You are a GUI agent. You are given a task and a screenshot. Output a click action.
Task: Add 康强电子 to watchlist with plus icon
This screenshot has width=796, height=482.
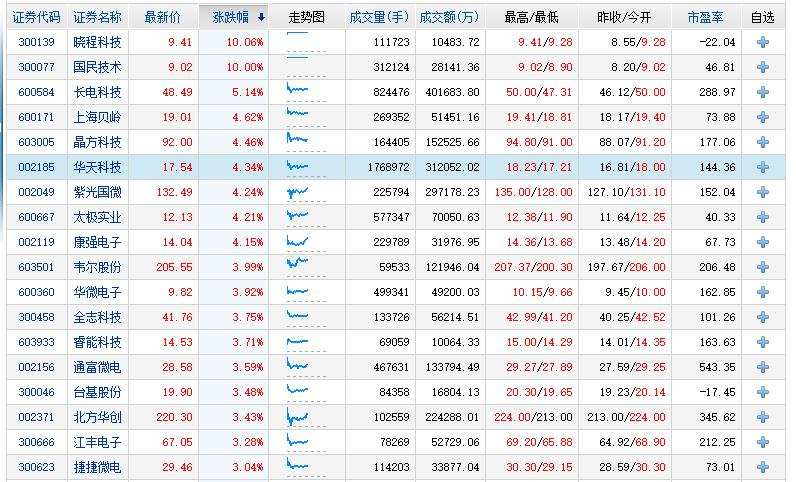(762, 242)
